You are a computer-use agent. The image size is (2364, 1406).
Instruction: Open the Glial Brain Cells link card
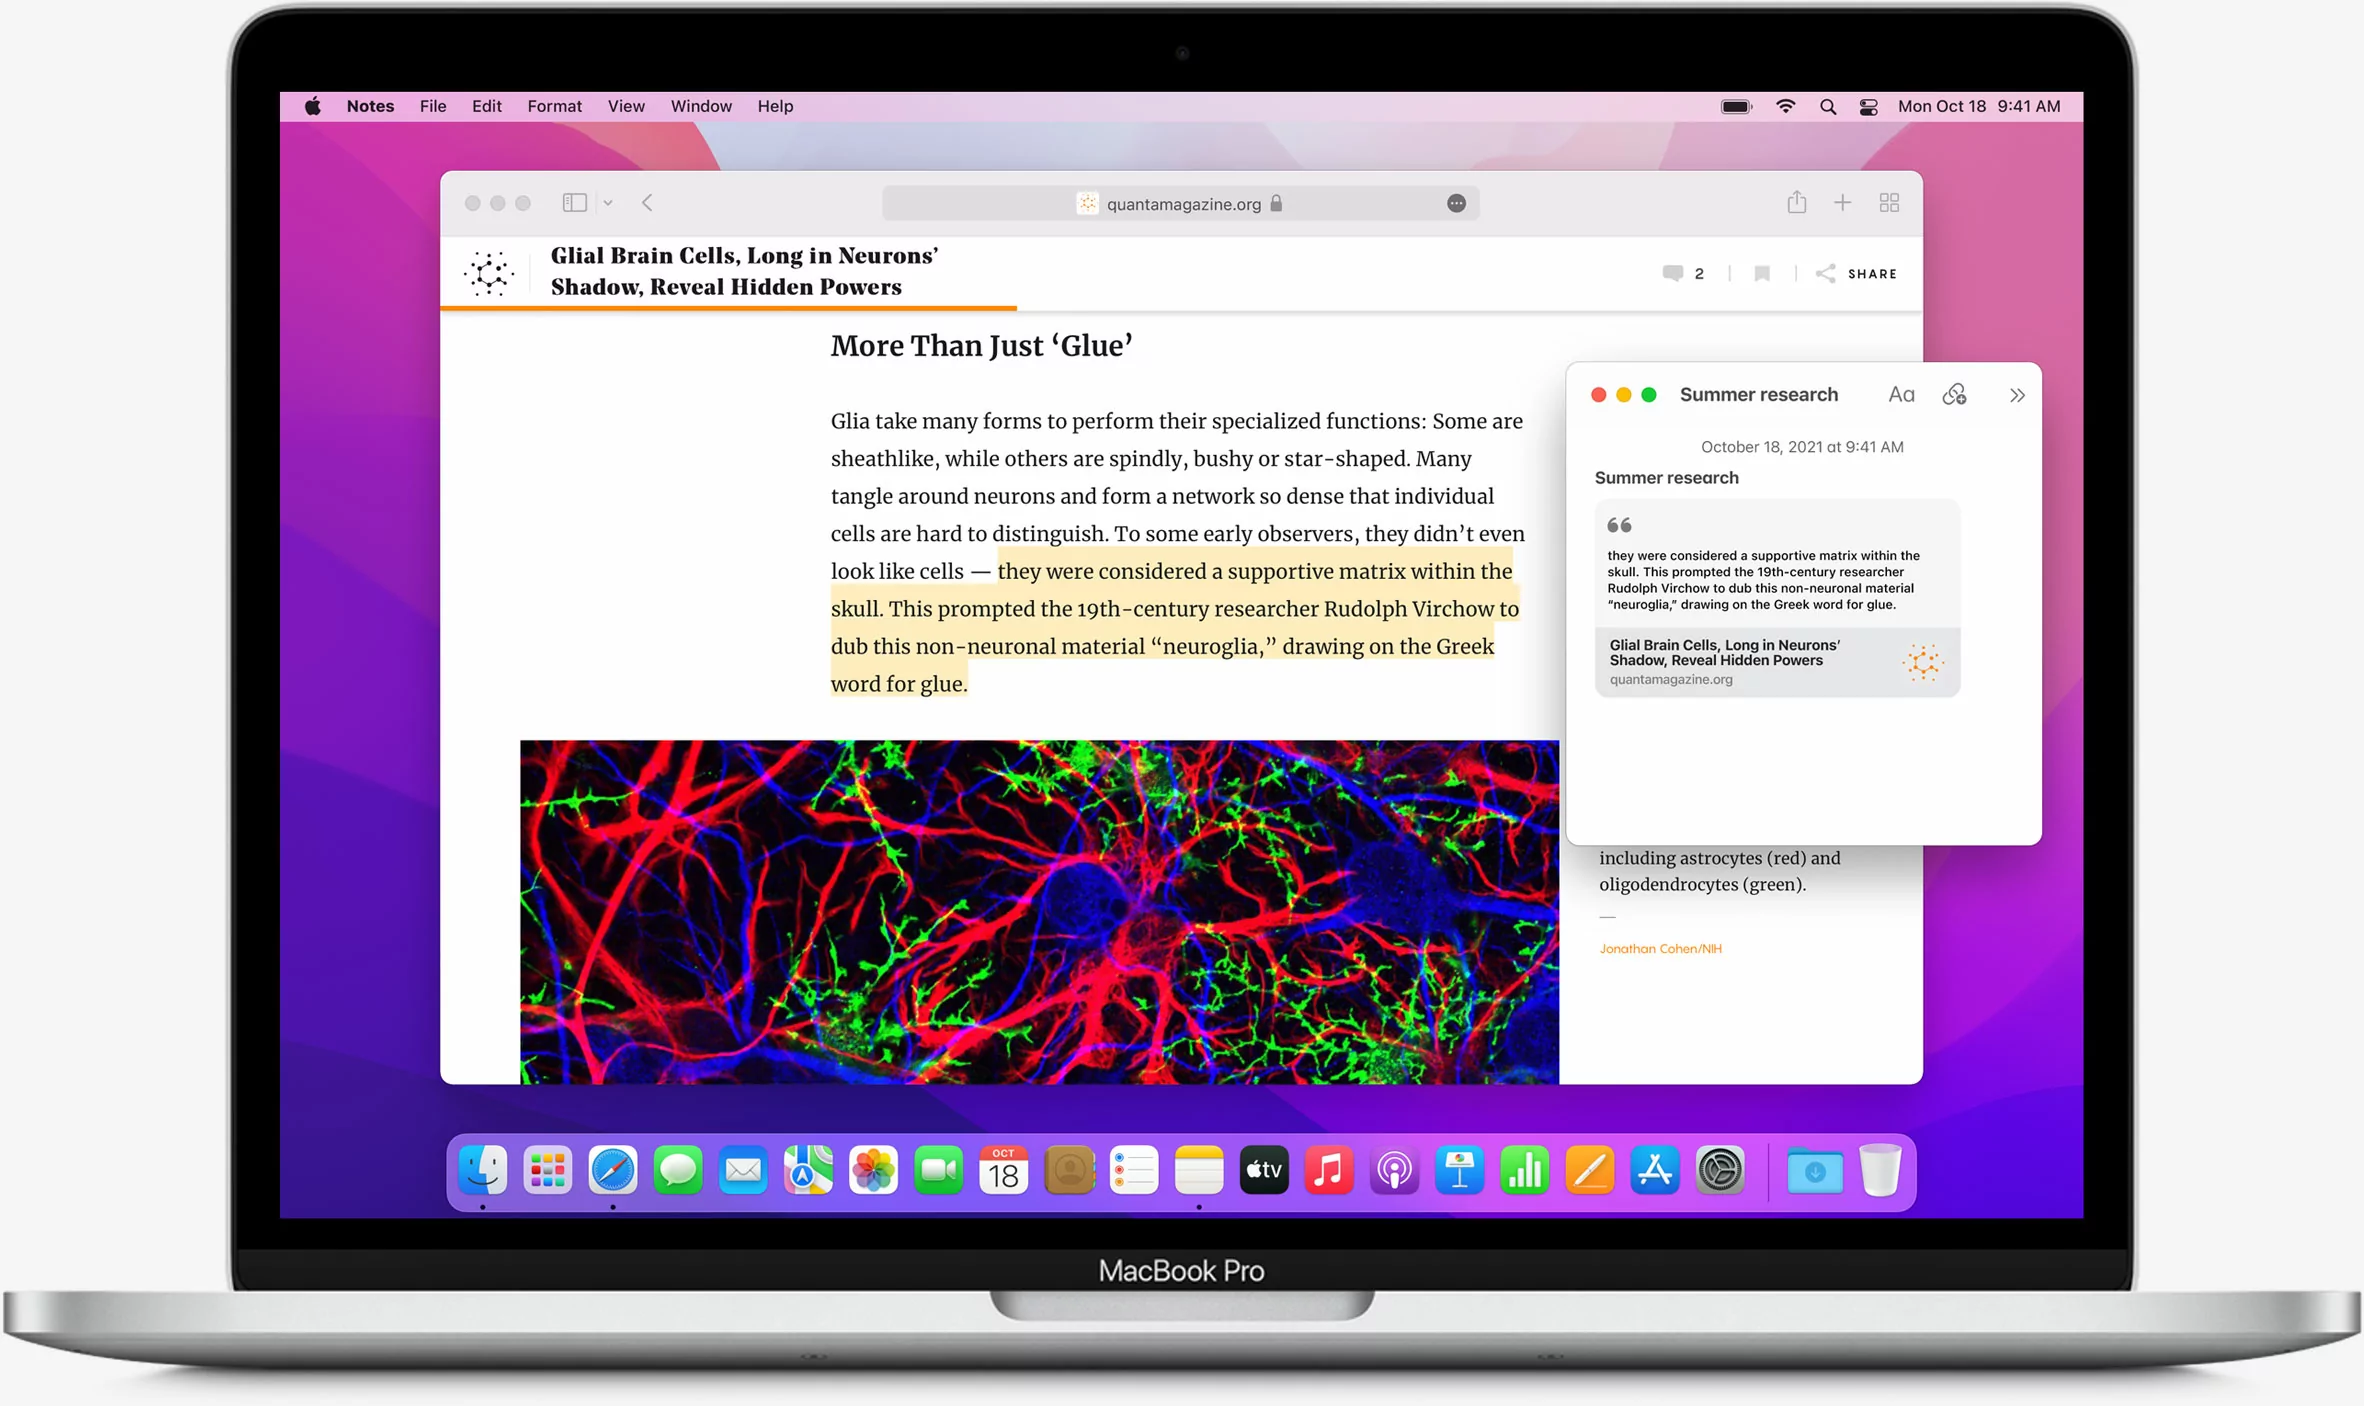point(1777,662)
